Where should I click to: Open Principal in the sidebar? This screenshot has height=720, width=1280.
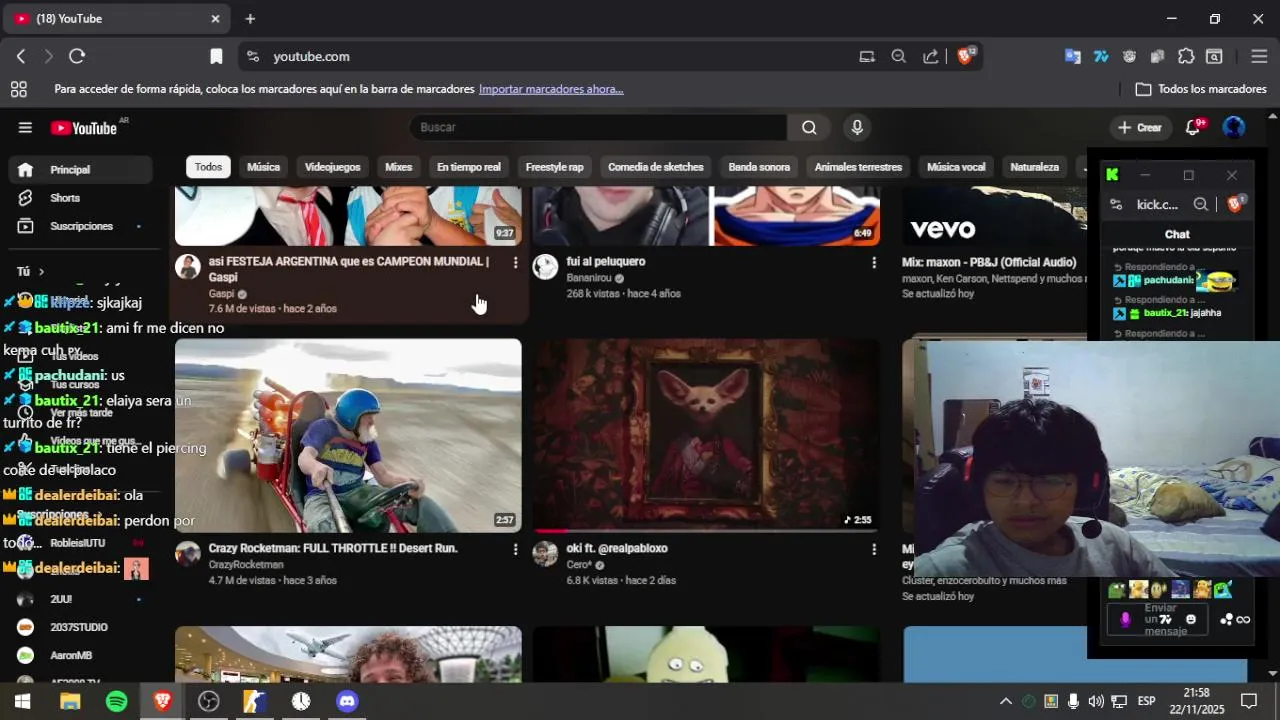[80, 170]
